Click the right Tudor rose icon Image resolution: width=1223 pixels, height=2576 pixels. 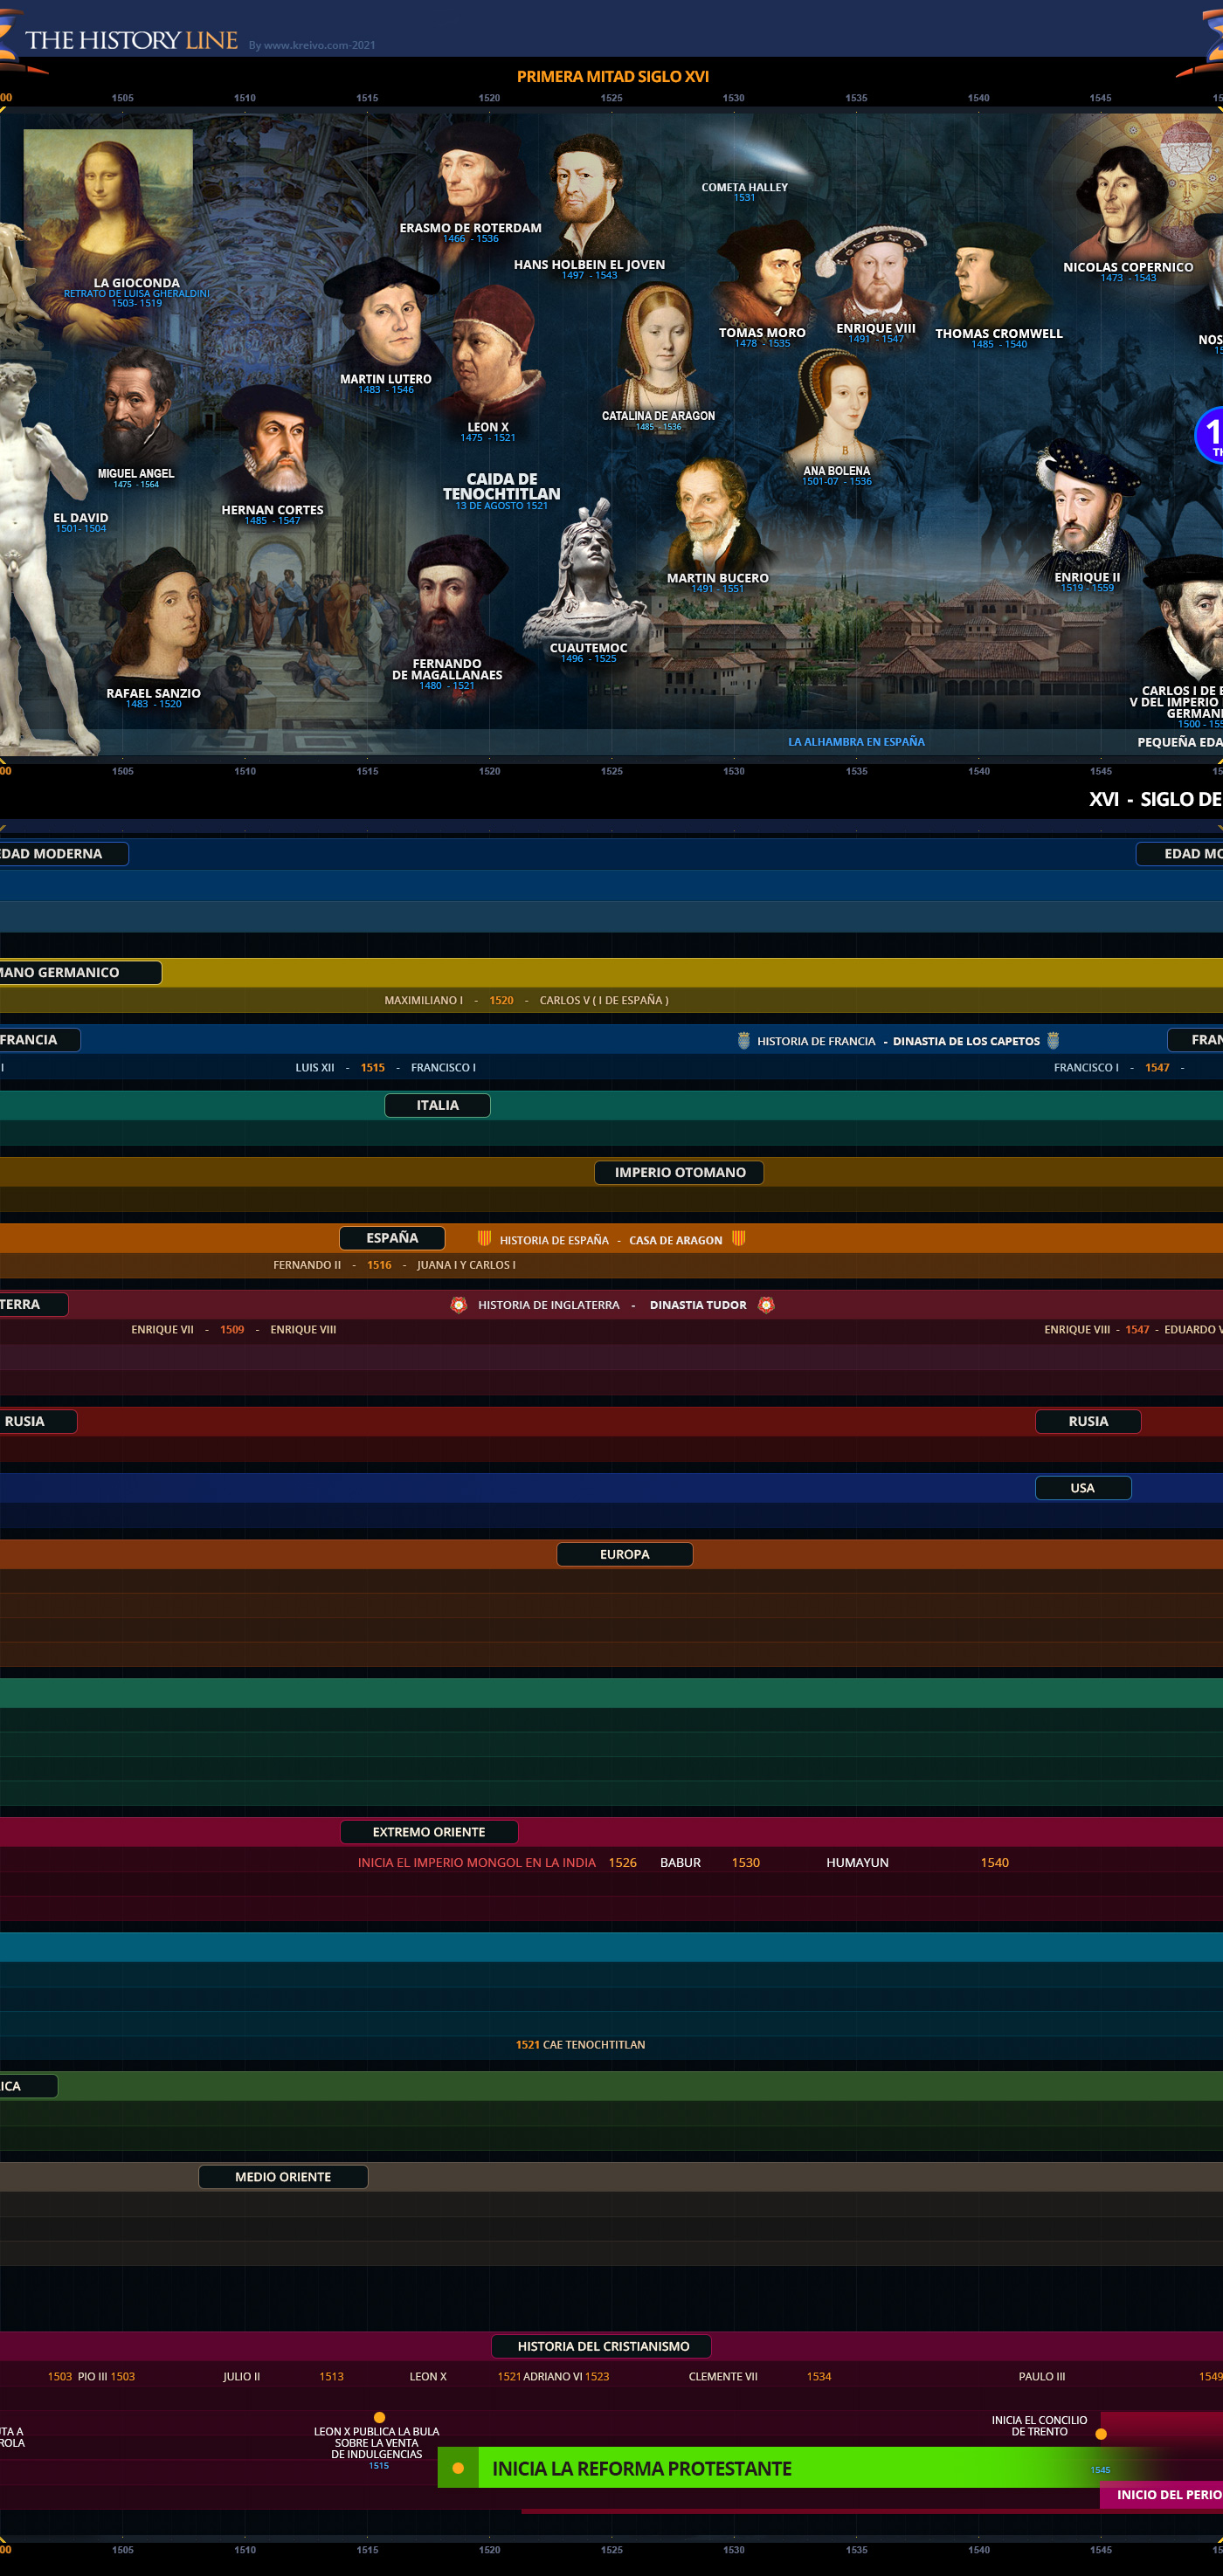[x=766, y=1305]
